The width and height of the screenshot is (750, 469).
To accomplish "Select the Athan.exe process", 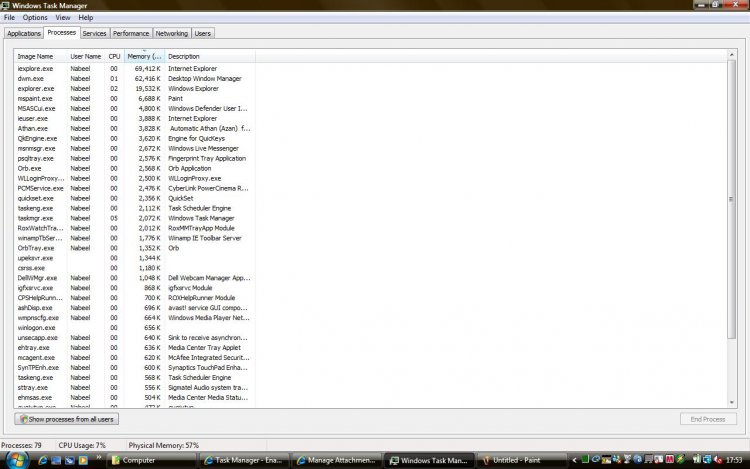I will click(x=134, y=129).
